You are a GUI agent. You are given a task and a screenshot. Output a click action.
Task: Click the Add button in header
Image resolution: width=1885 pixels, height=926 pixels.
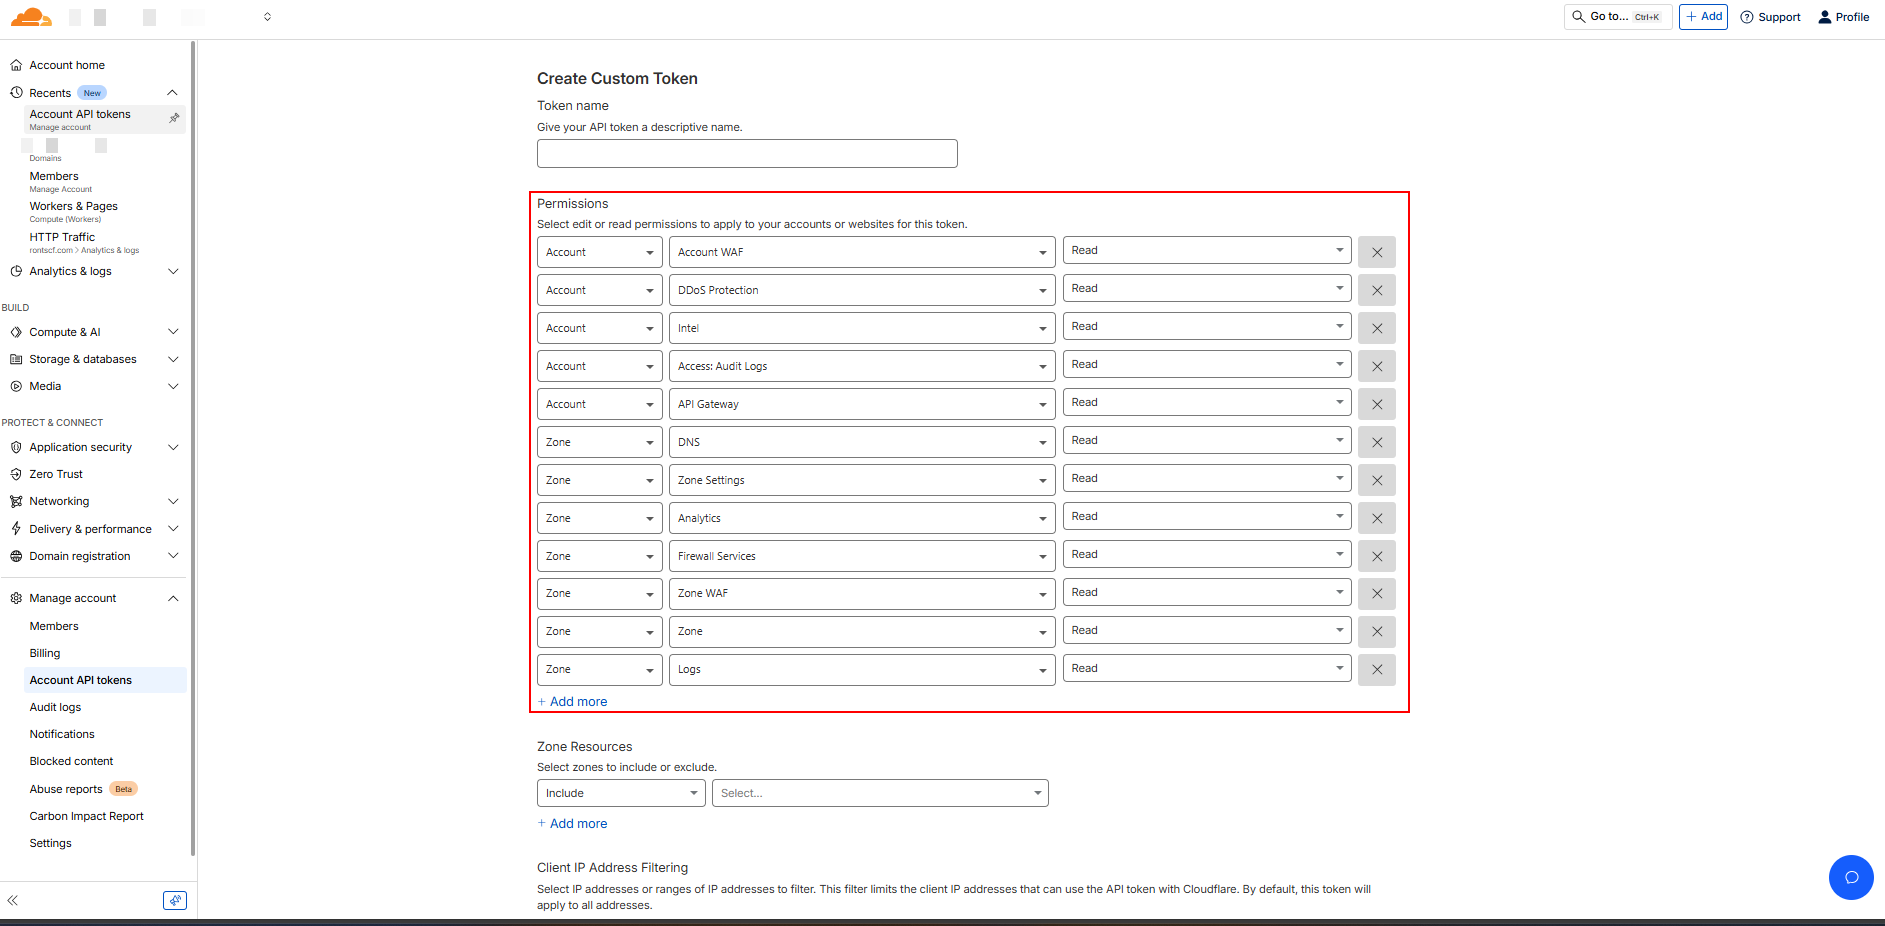click(1703, 17)
